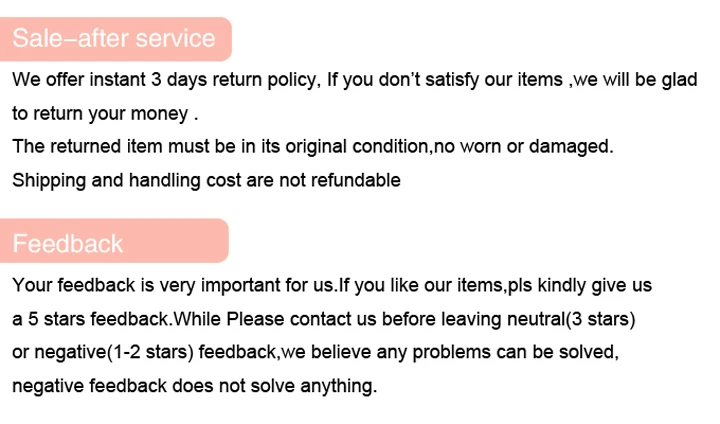The width and height of the screenshot is (720, 424).
Task: Click the word 'anything' in last line
Action: click(338, 386)
